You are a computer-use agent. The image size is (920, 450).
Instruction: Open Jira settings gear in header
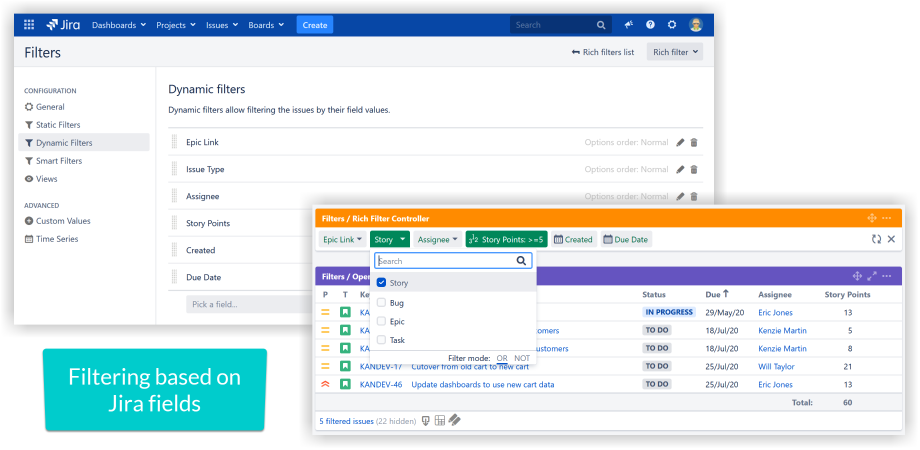[x=672, y=25]
